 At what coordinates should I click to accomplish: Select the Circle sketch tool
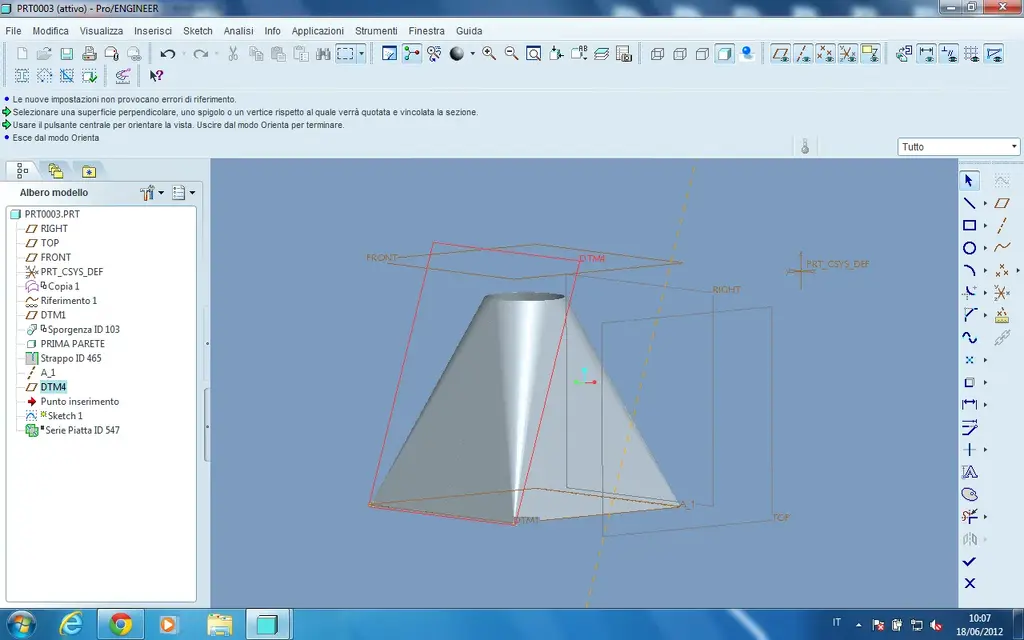[x=969, y=248]
